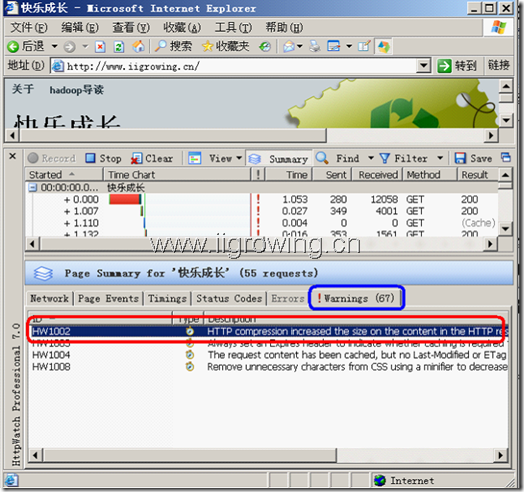The width and height of the screenshot is (524, 492).
Task: Click the 关于 link on the webpage
Action: 23,89
